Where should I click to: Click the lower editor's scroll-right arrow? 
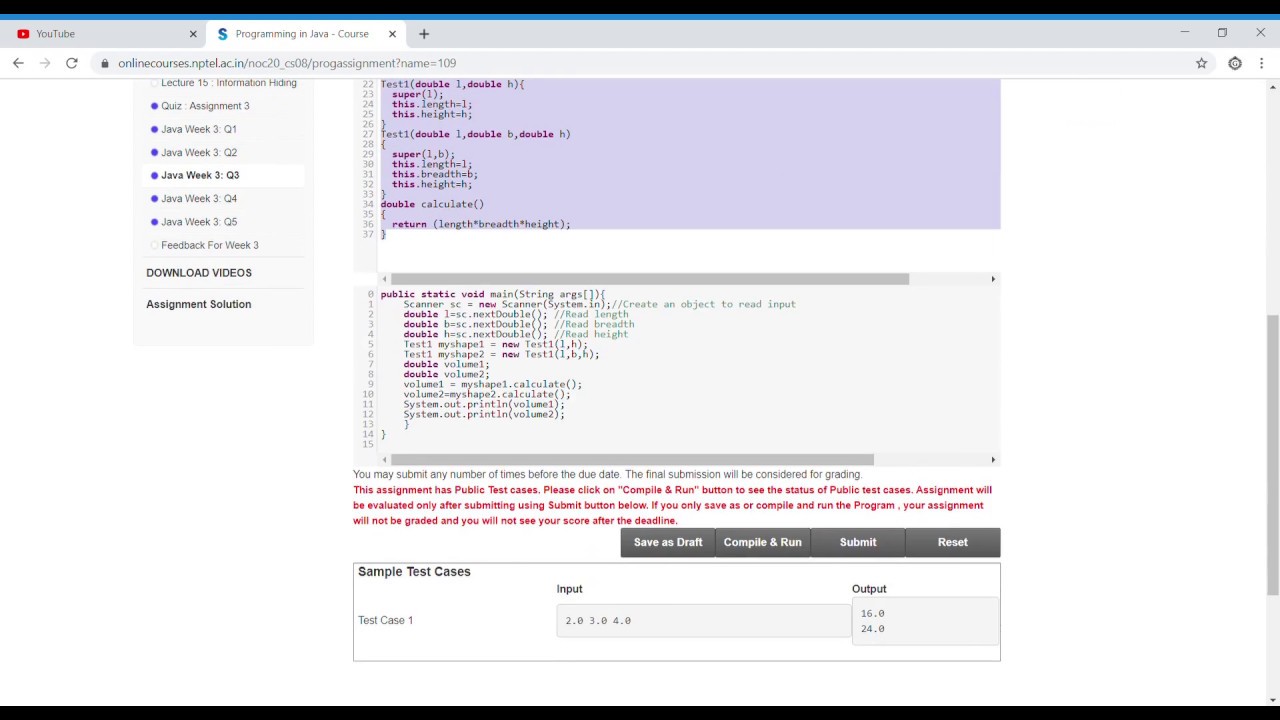click(993, 460)
